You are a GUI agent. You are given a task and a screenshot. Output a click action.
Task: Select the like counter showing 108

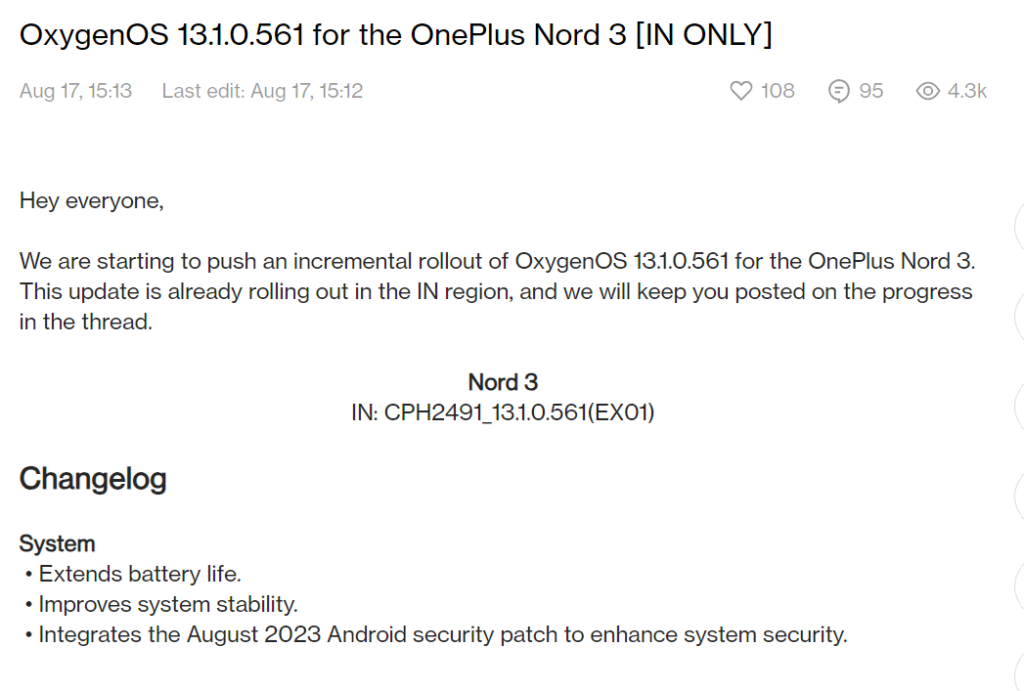(777, 90)
